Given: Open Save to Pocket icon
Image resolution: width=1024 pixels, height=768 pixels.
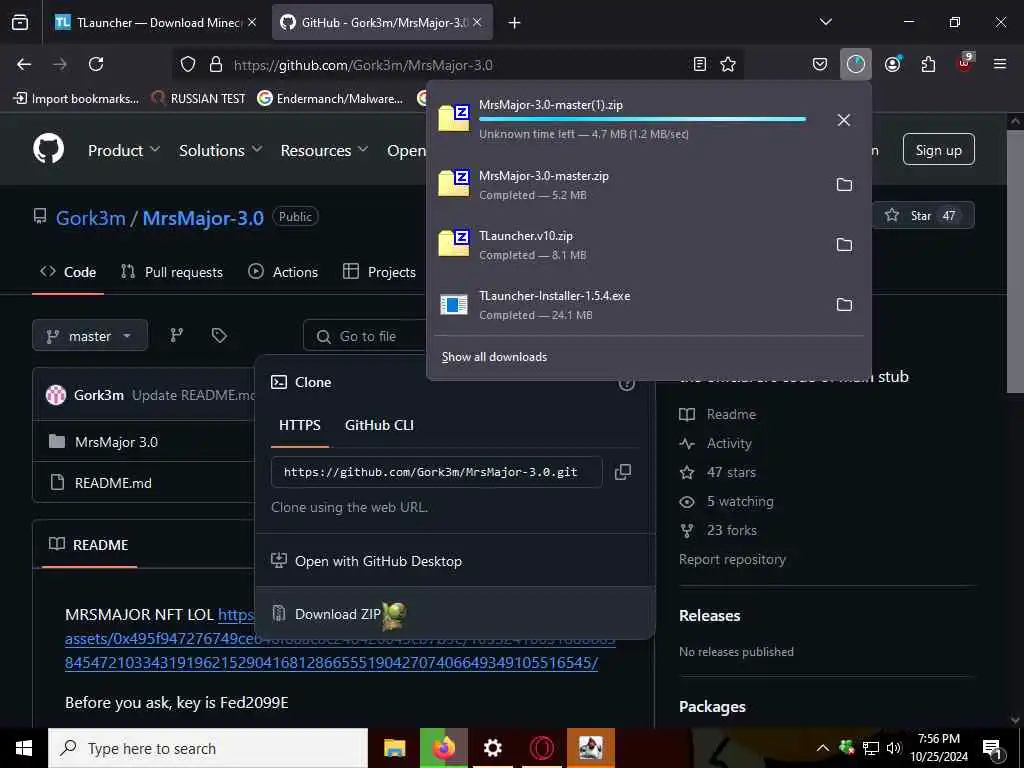Looking at the screenshot, I should pos(820,64).
